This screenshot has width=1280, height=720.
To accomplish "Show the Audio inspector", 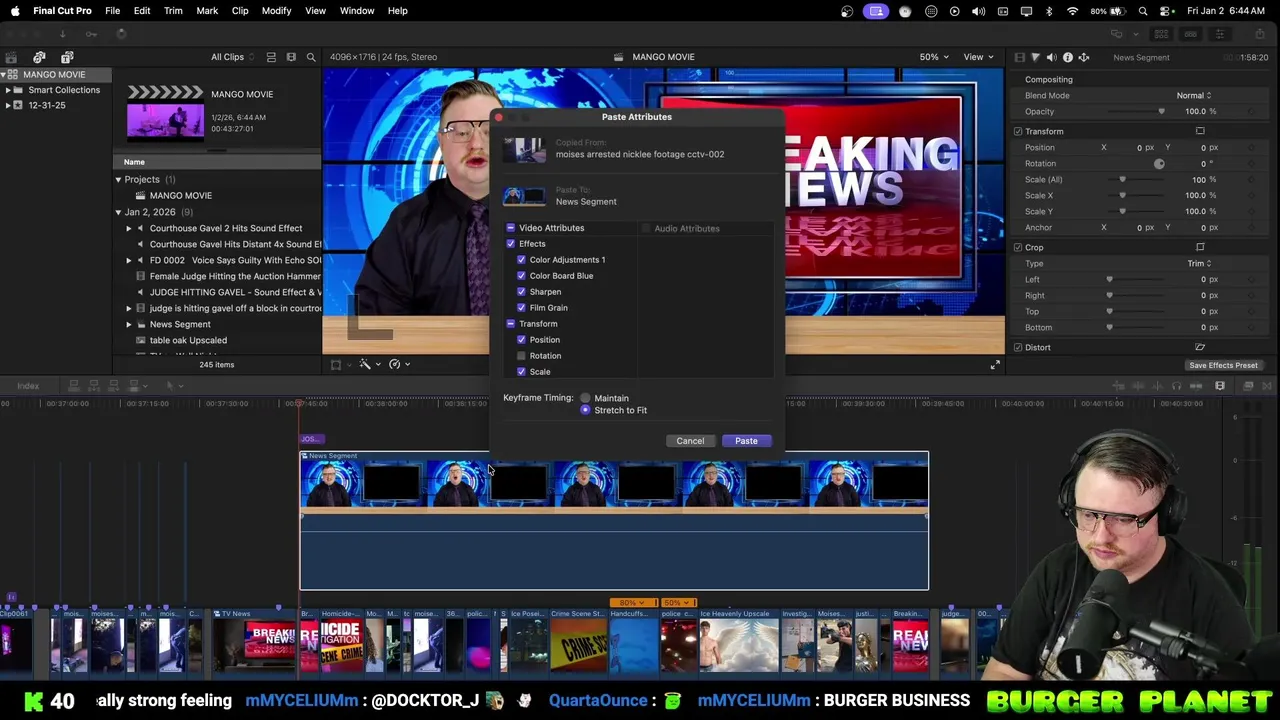I will click(x=1051, y=57).
